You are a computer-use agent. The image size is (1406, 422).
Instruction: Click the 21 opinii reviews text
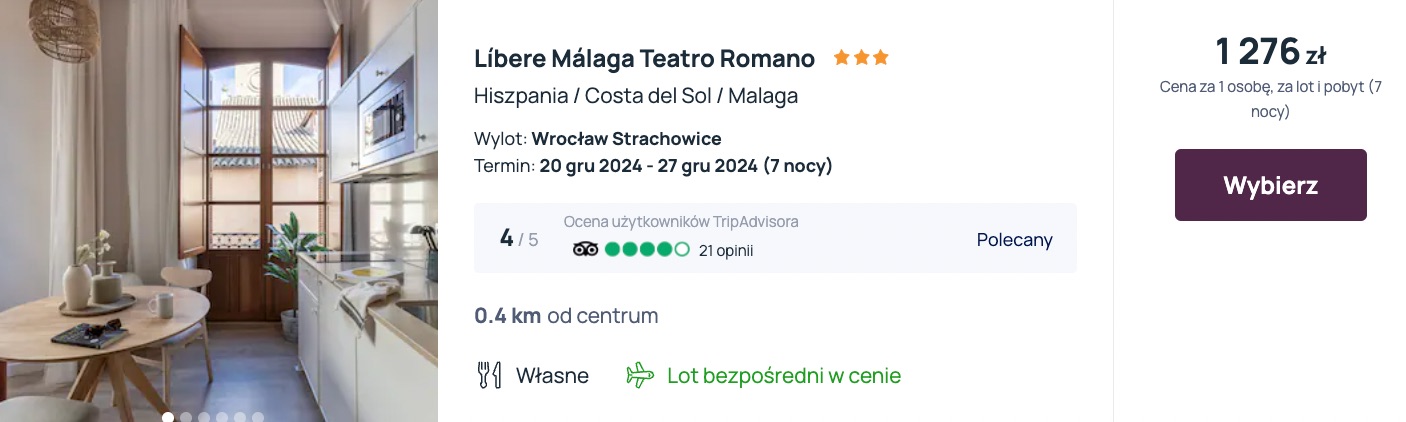point(726,251)
